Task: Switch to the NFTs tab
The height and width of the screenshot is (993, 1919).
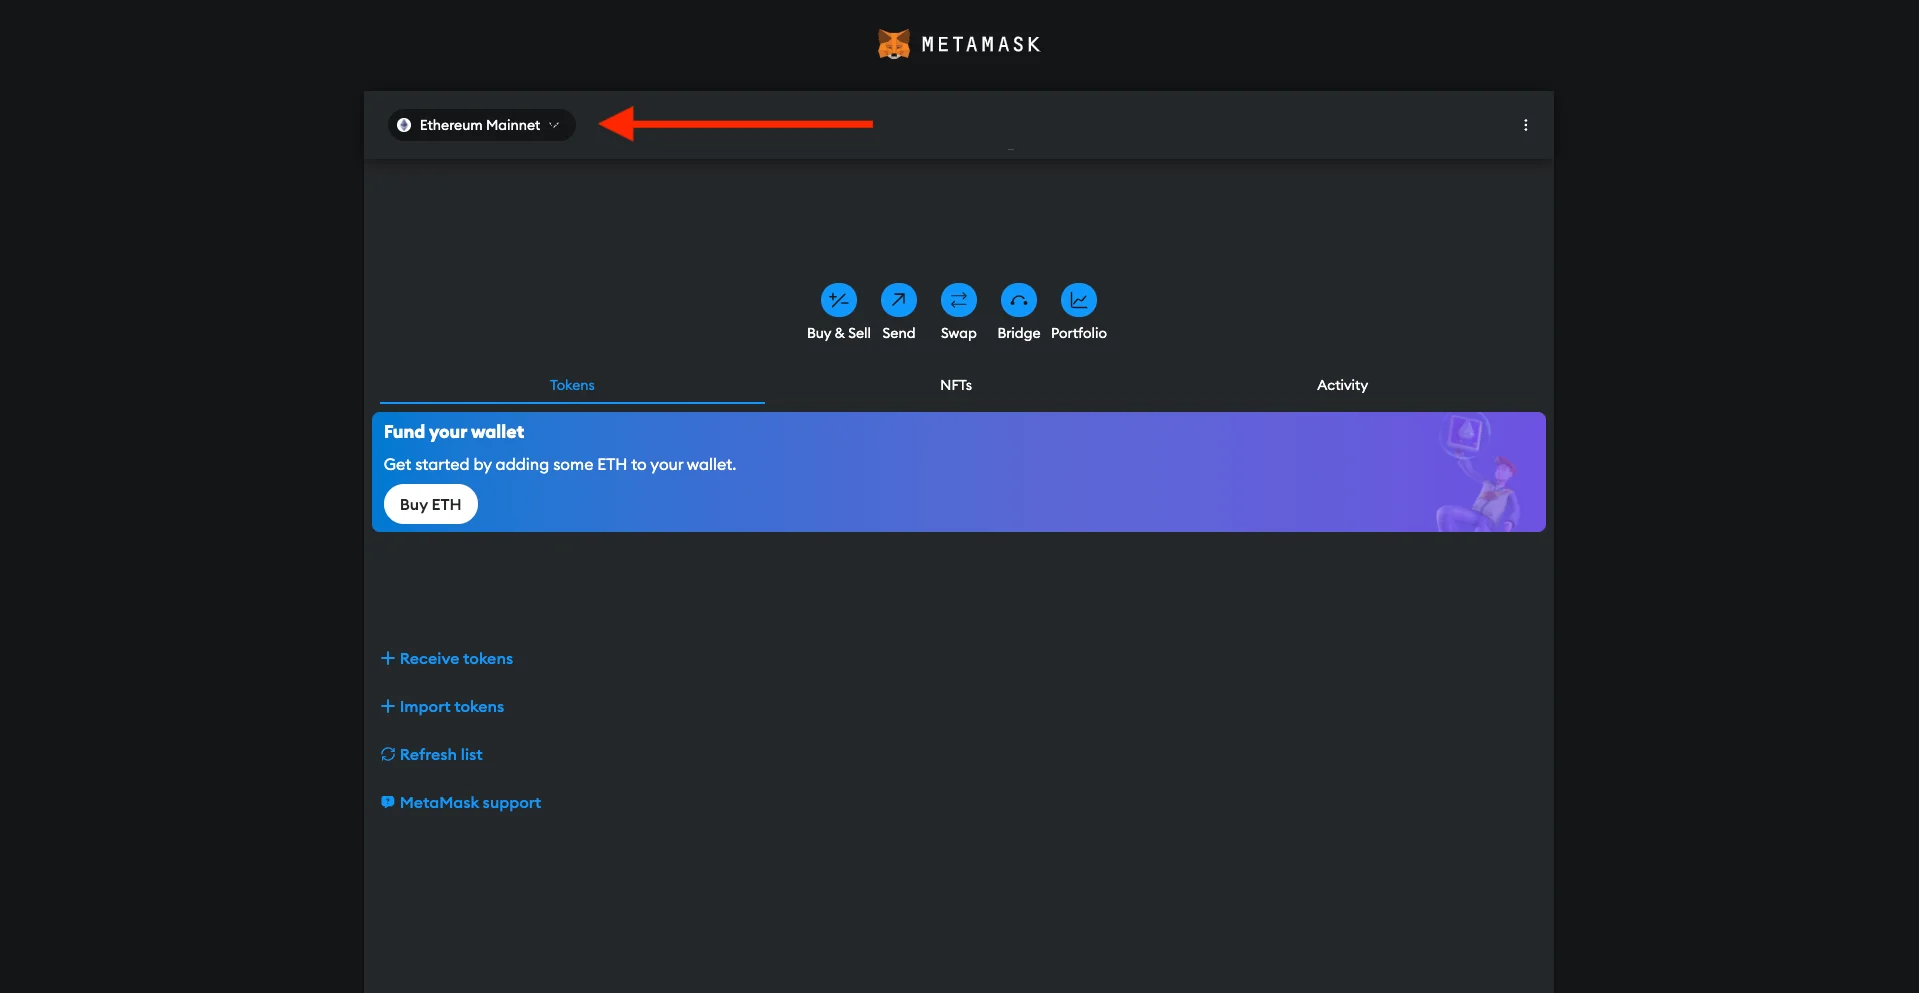Action: [956, 385]
